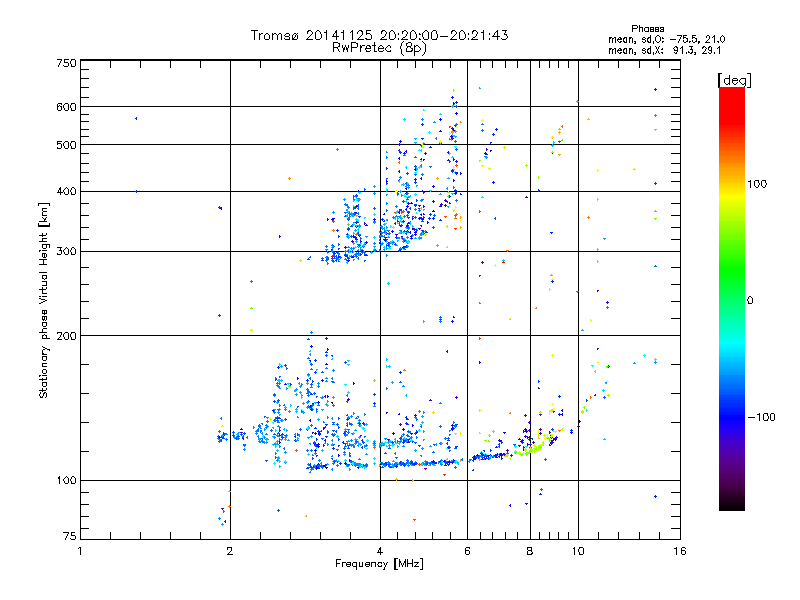Click the y-axis tick label '750'
Viewport: 800px width, 600px height.
[x=67, y=63]
